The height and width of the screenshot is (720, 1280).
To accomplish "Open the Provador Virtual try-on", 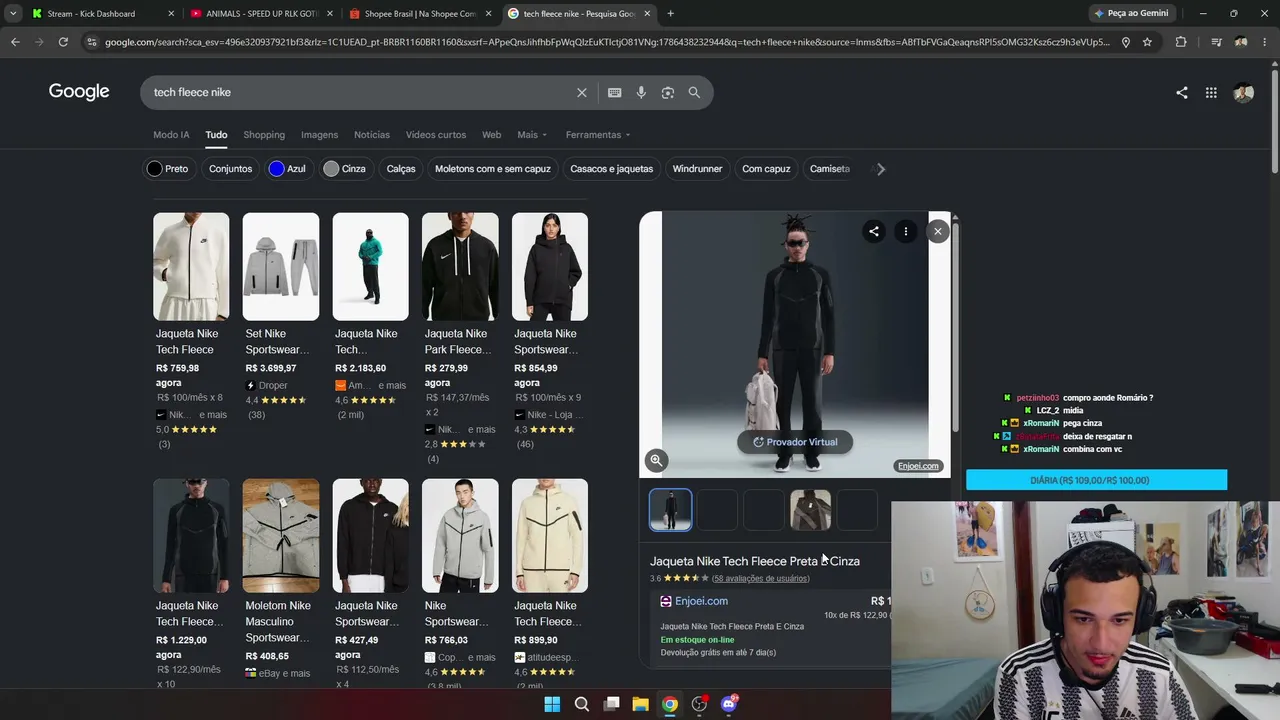I will (795, 442).
